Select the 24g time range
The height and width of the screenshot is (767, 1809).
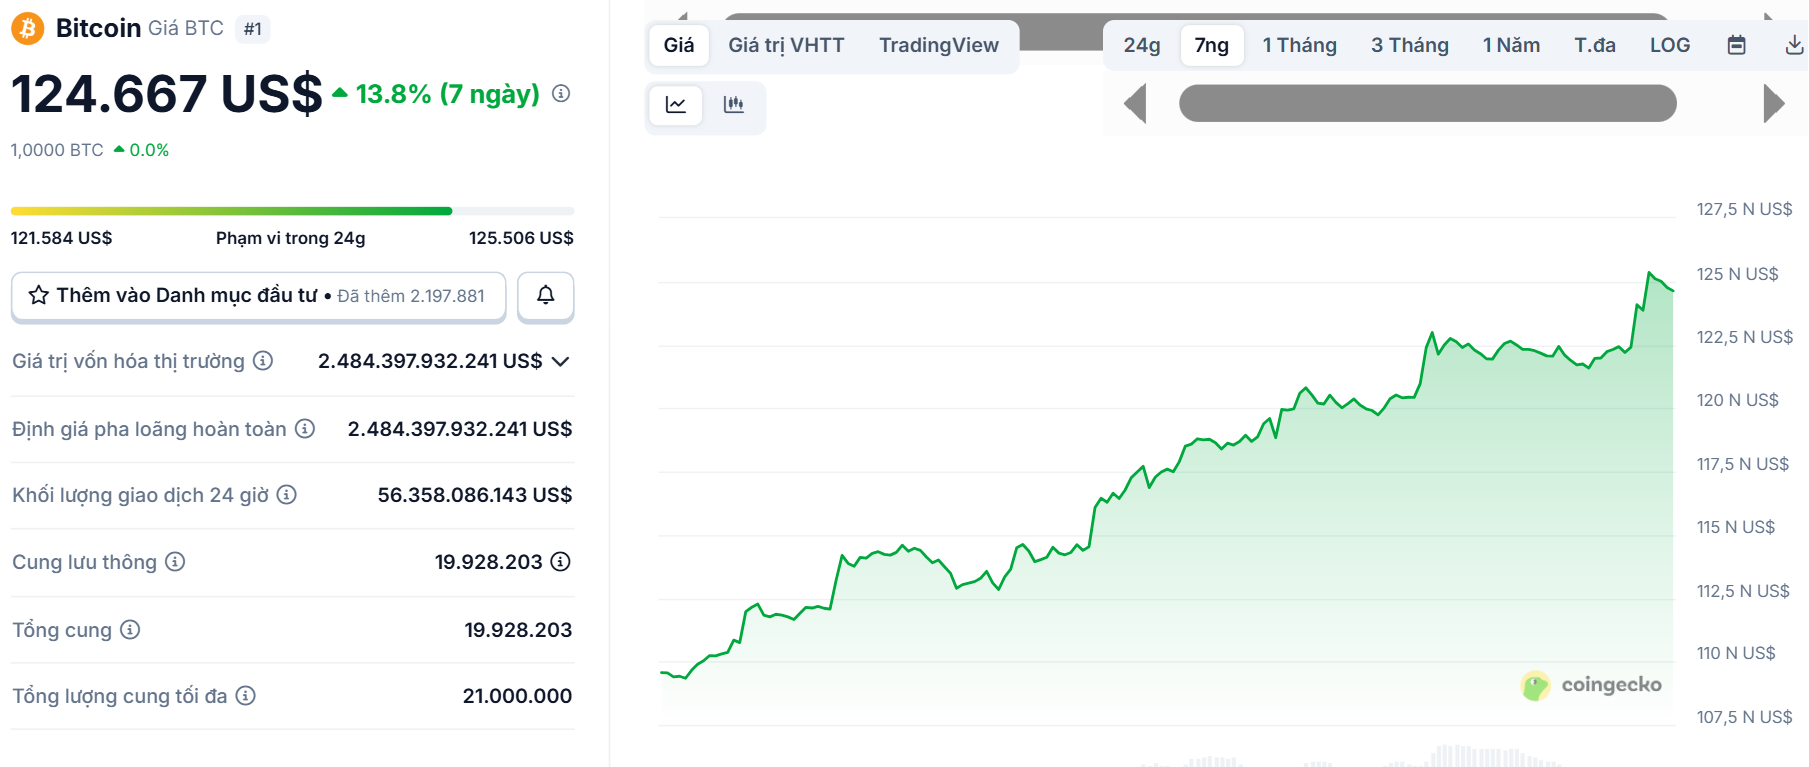click(x=1141, y=45)
